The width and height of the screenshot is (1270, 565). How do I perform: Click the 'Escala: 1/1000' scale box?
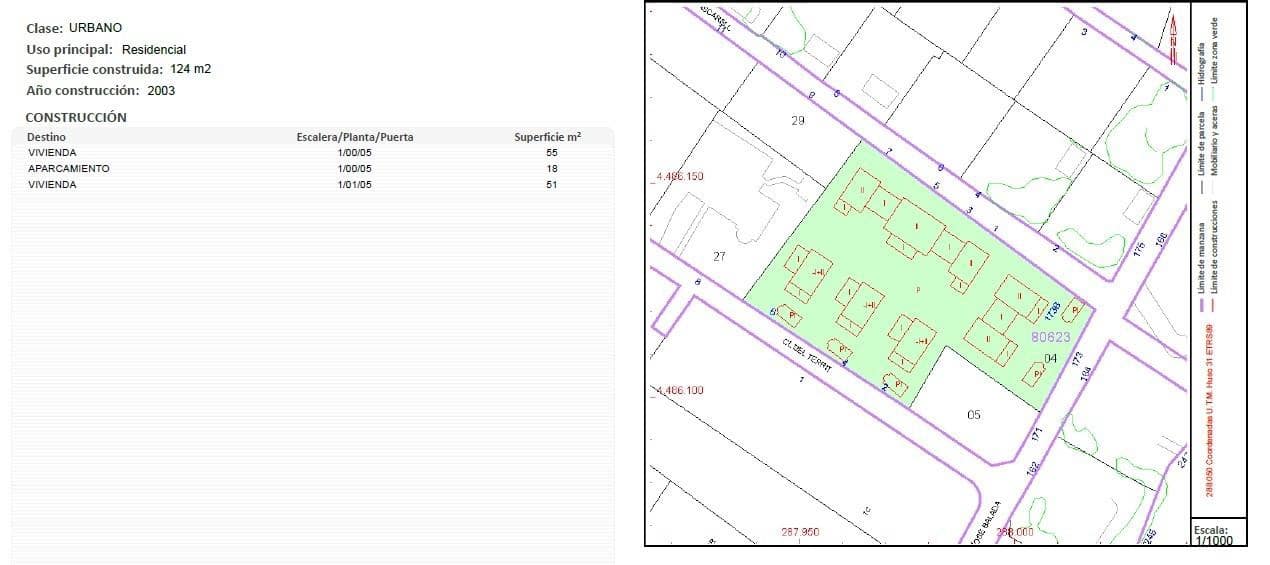pos(1219,535)
